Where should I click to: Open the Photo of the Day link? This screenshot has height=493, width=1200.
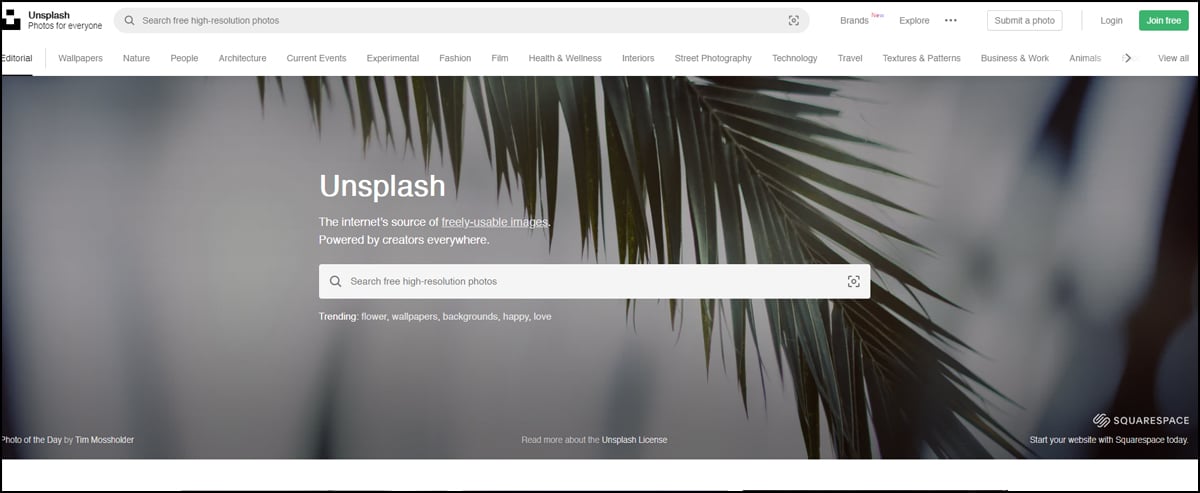[31, 439]
